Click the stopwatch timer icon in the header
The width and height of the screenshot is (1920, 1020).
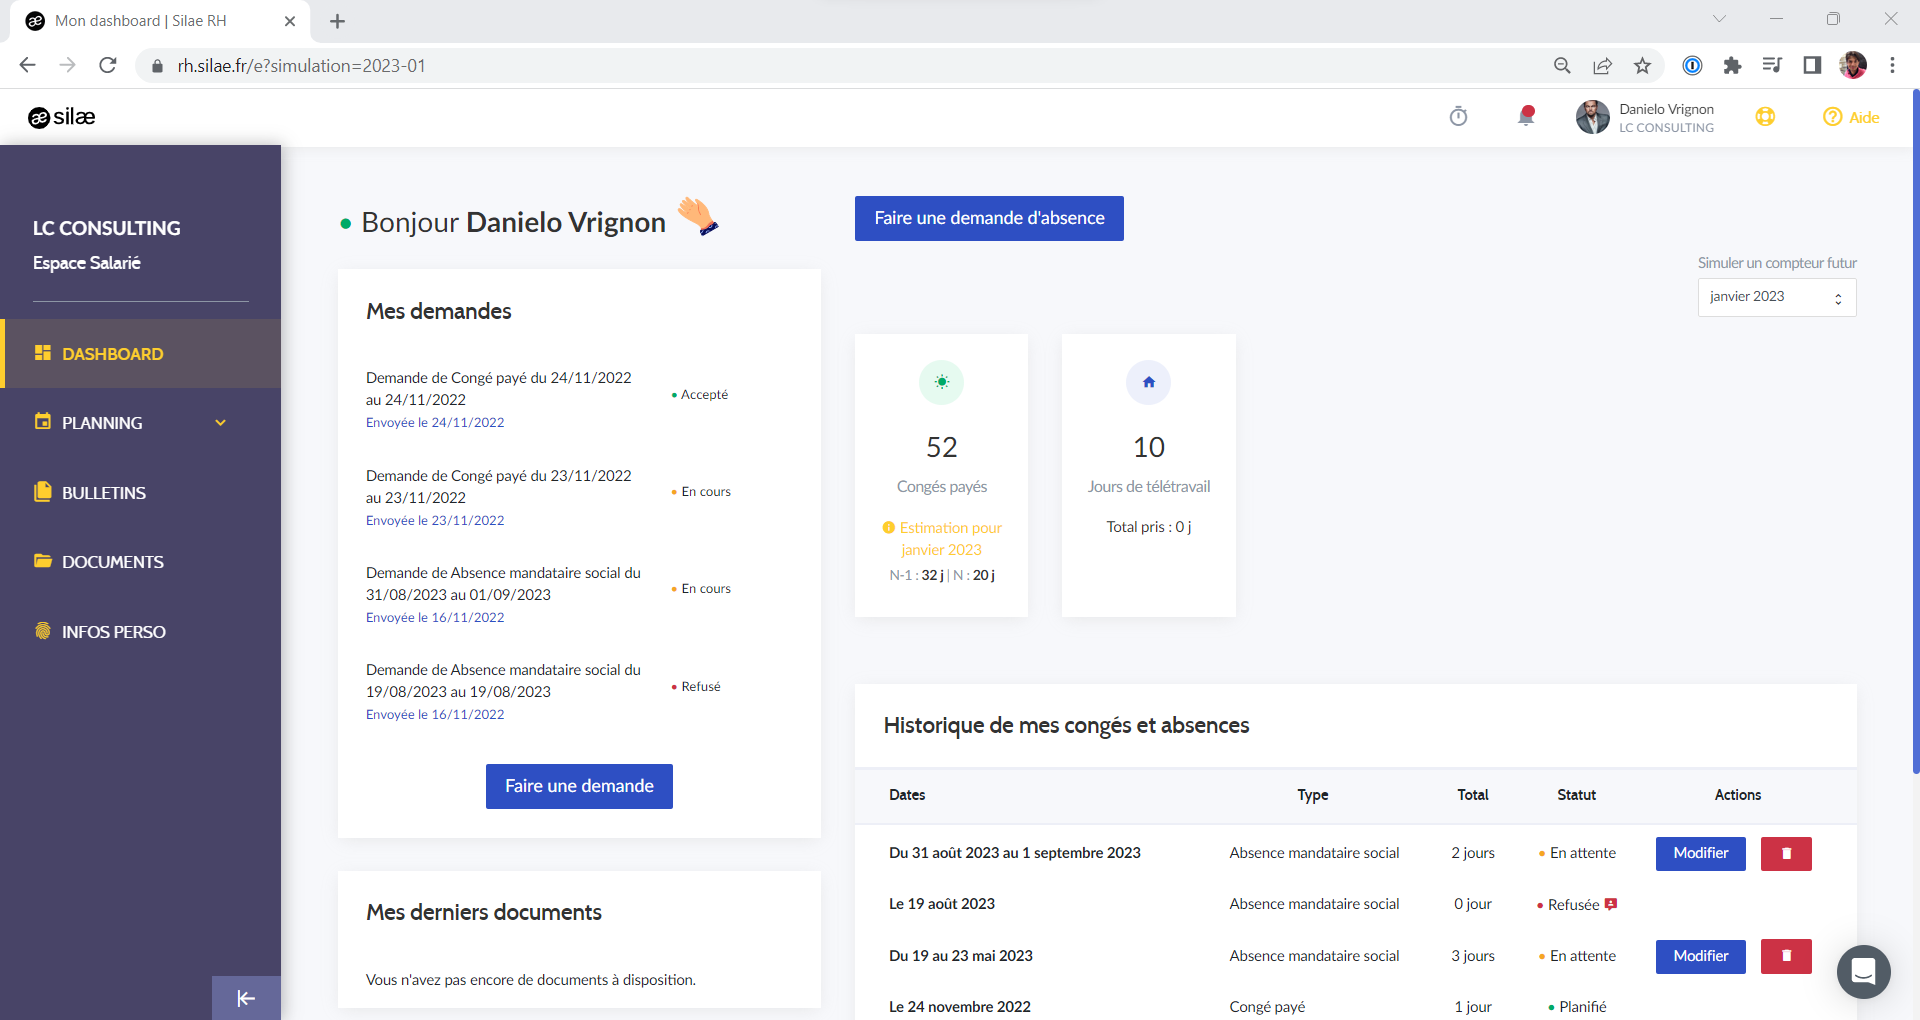pyautogui.click(x=1458, y=116)
